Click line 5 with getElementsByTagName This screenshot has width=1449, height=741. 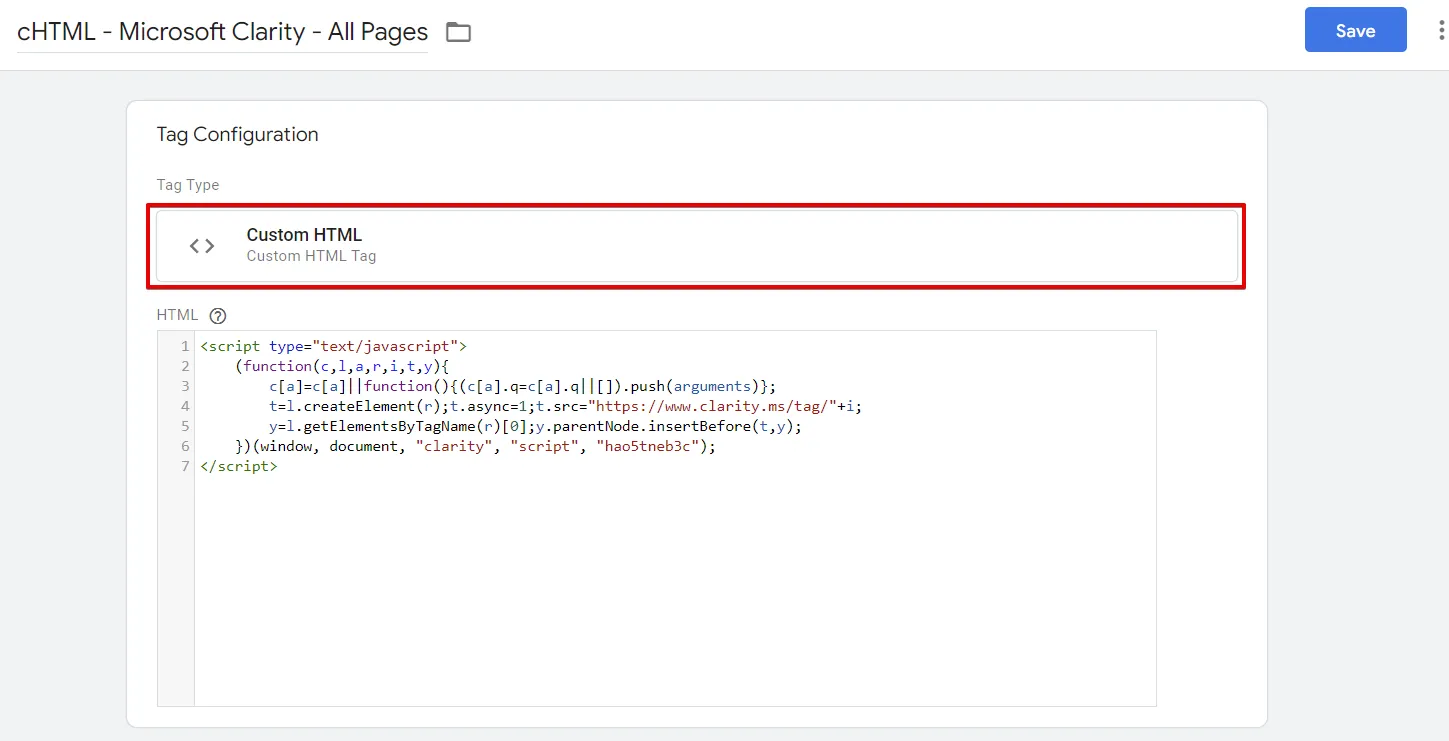pos(535,426)
